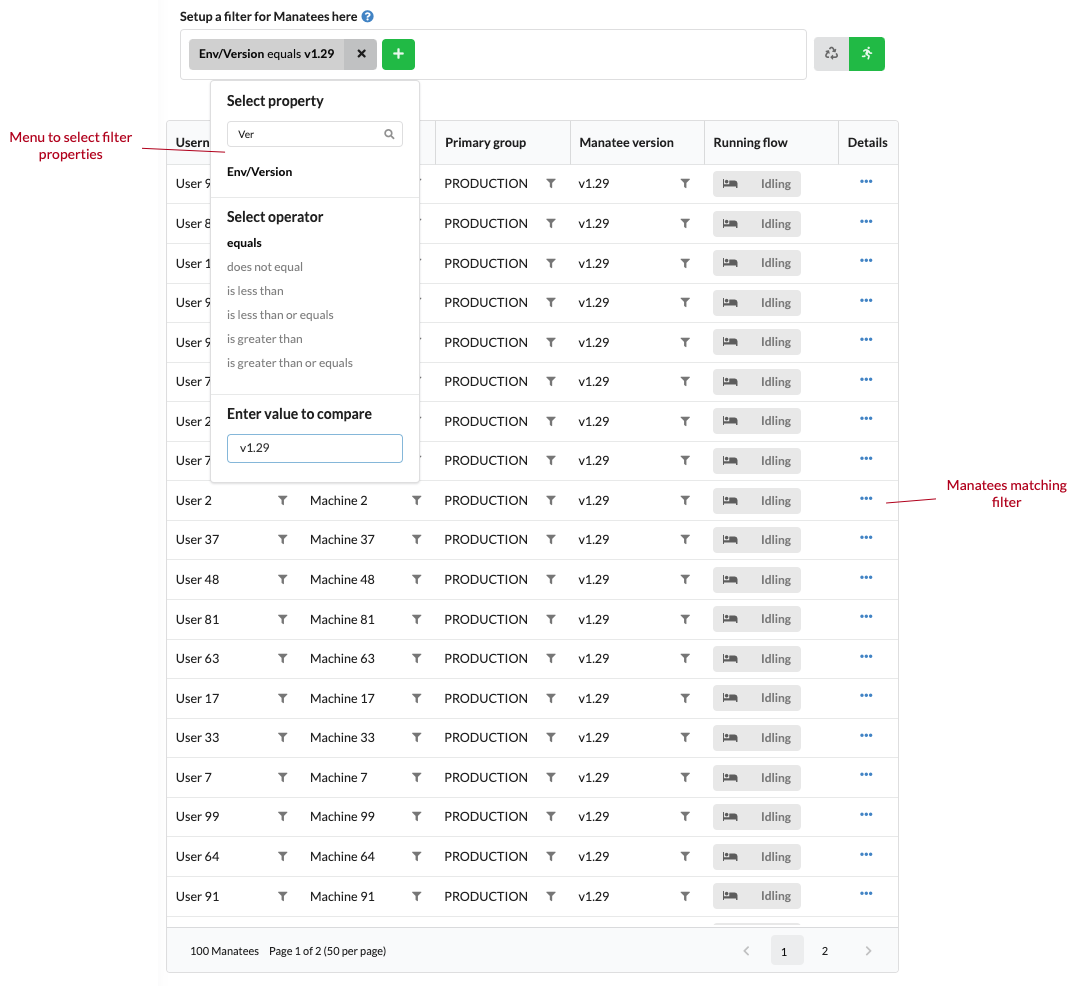Open details dots for User 37

[x=866, y=538]
